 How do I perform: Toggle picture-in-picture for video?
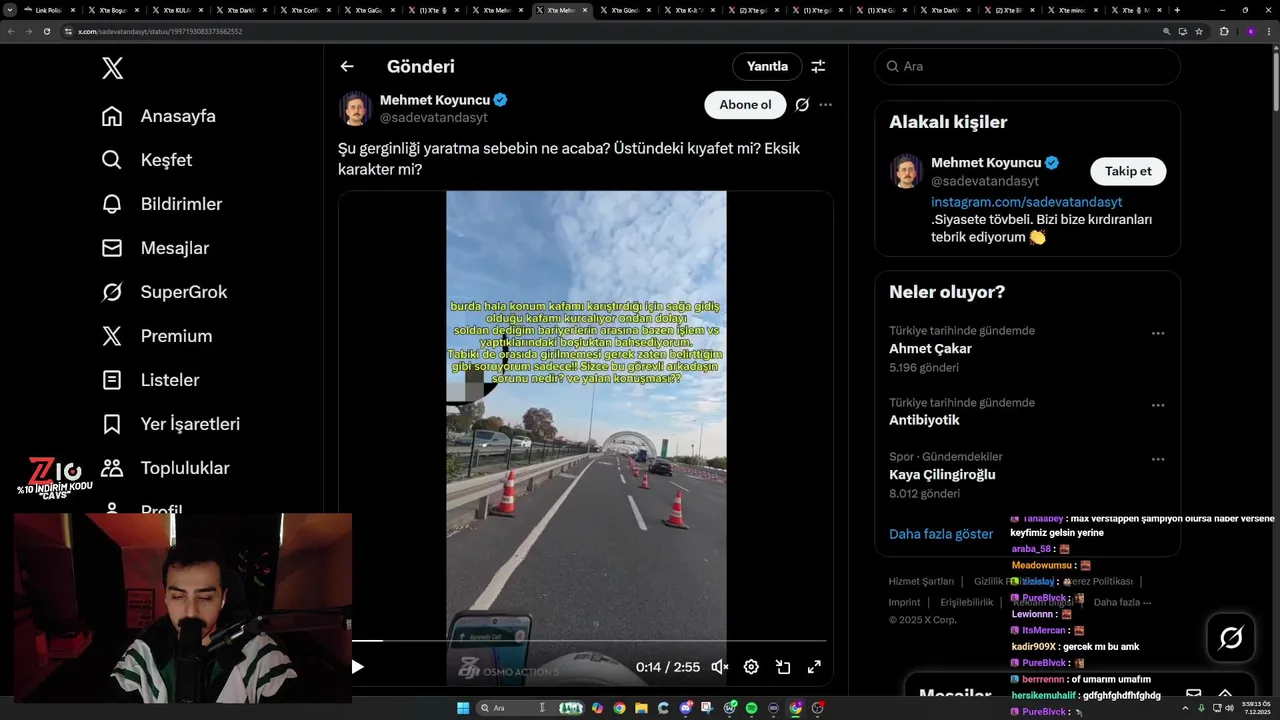[x=783, y=667]
